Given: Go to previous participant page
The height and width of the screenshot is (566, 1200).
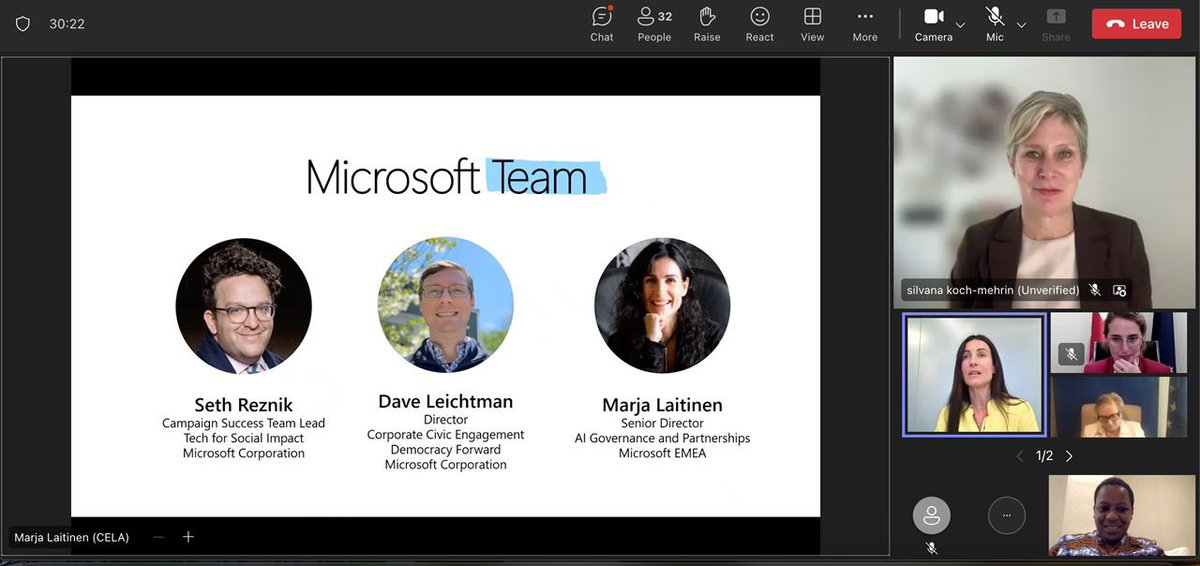Looking at the screenshot, I should click(1020, 456).
